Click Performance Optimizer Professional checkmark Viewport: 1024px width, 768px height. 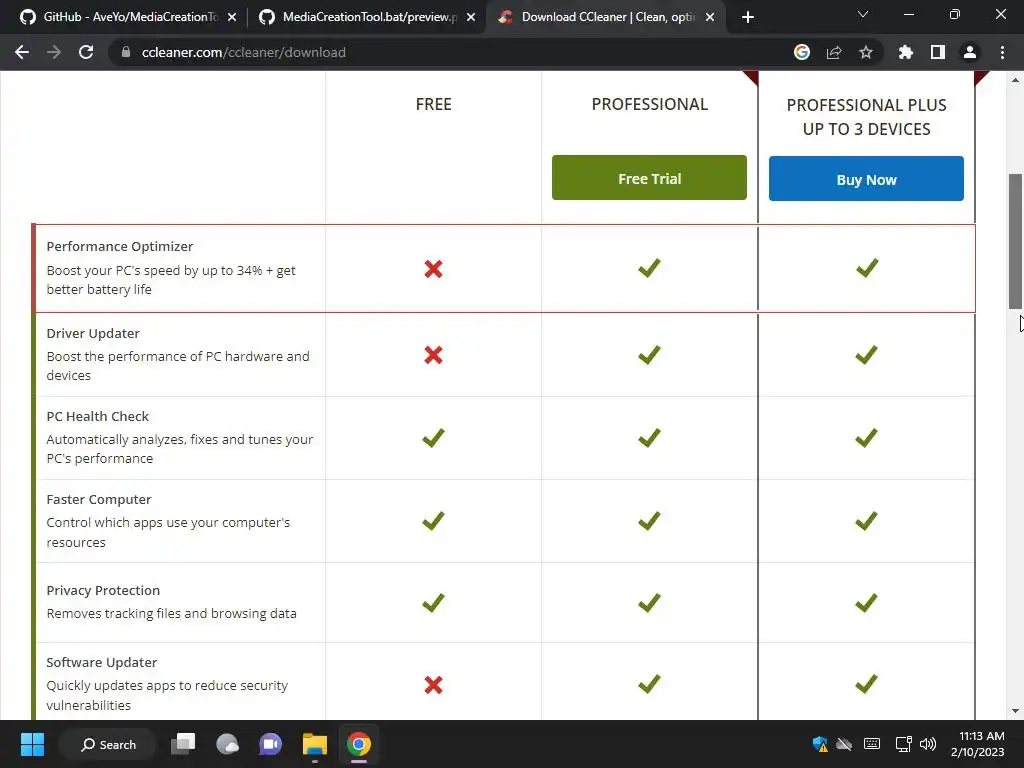[x=649, y=267]
